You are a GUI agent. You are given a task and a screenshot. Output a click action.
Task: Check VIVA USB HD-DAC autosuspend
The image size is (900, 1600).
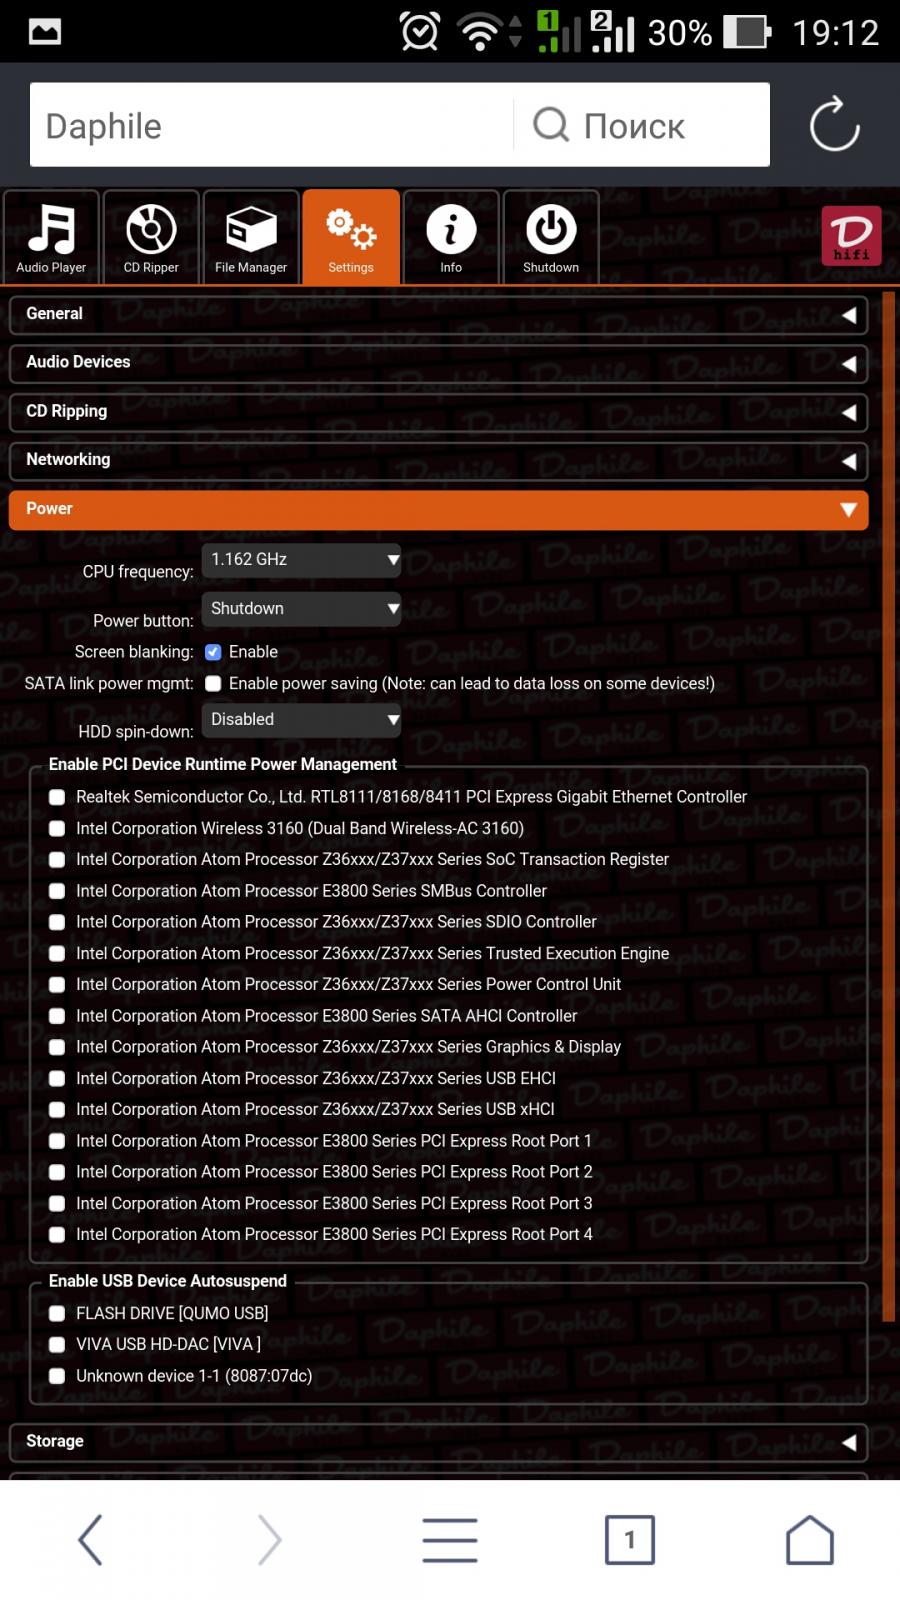pyautogui.click(x=57, y=1345)
